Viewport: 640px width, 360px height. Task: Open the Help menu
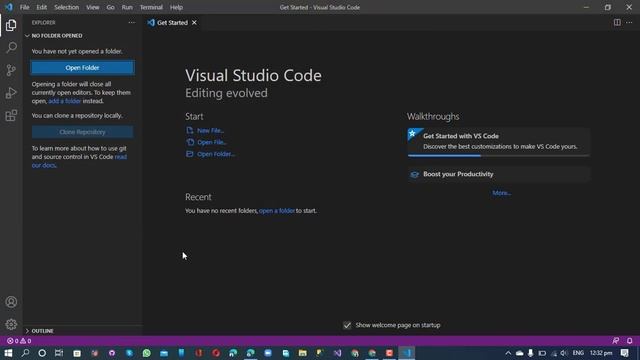point(176,7)
